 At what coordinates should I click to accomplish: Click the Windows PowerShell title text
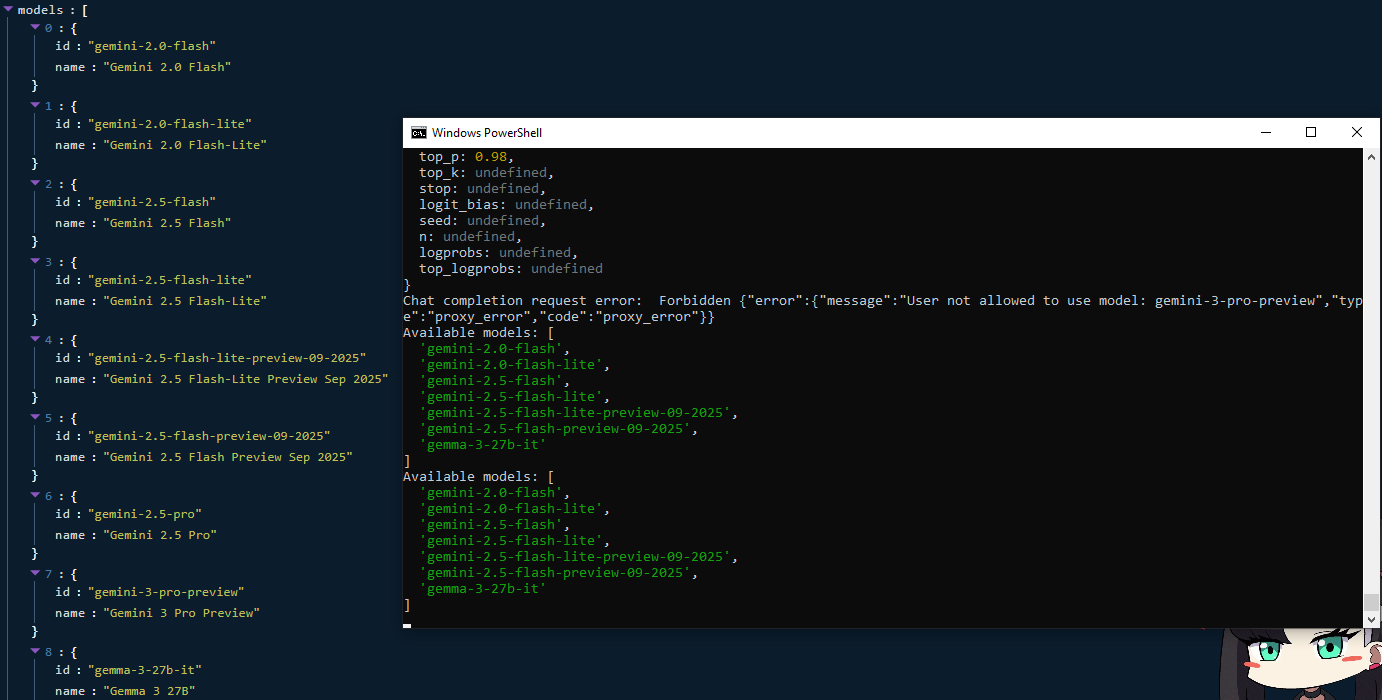click(487, 133)
